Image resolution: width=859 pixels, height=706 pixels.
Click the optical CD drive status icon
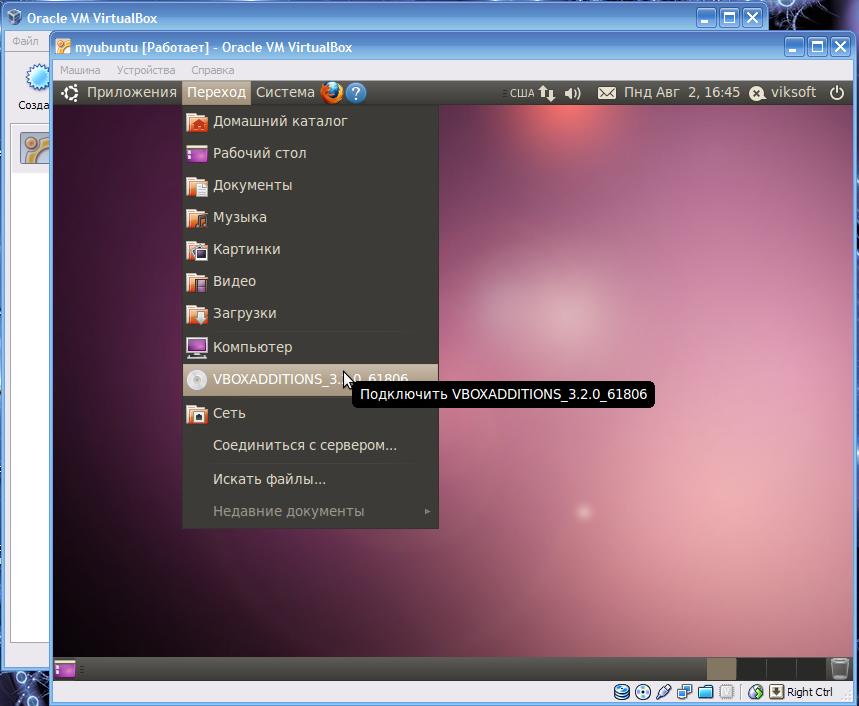tap(643, 692)
